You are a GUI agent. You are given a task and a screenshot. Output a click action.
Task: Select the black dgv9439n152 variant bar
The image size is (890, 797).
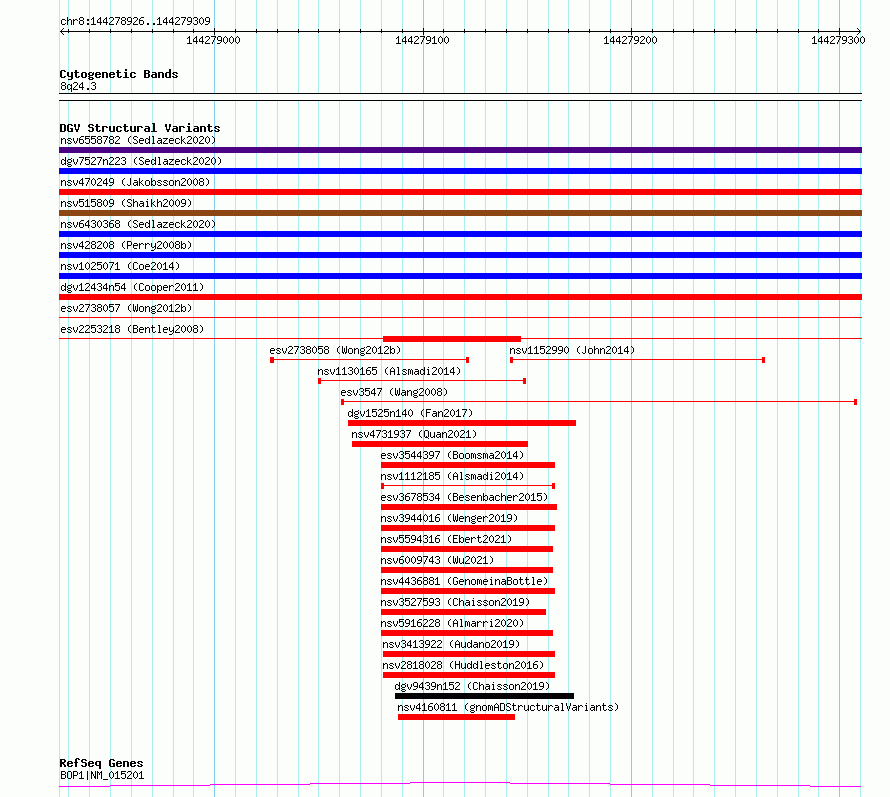tap(484, 696)
